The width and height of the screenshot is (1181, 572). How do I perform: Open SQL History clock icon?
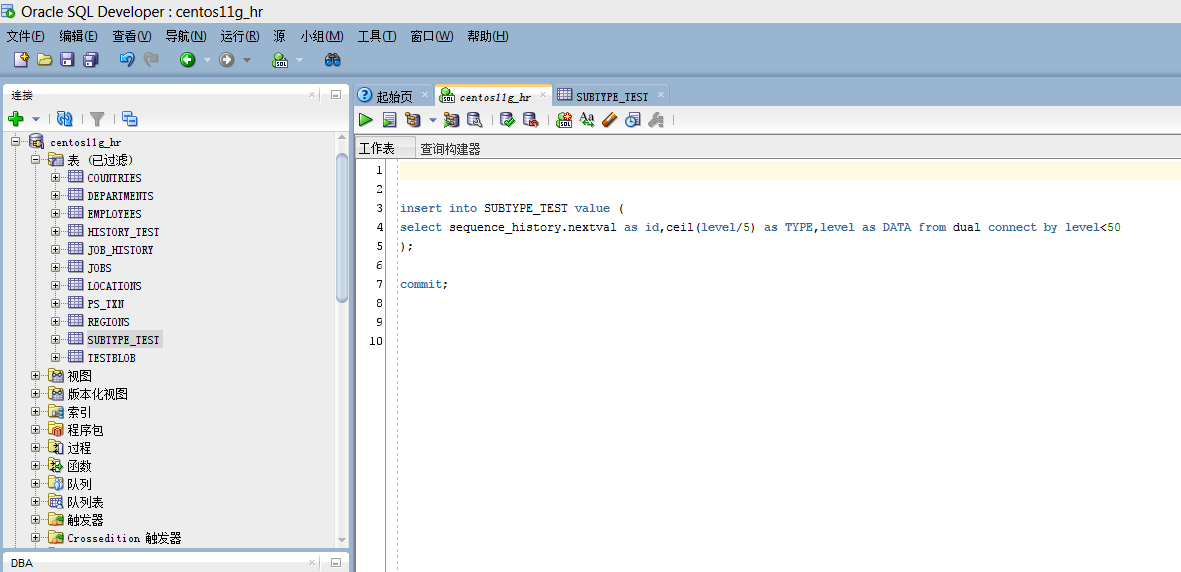point(633,119)
